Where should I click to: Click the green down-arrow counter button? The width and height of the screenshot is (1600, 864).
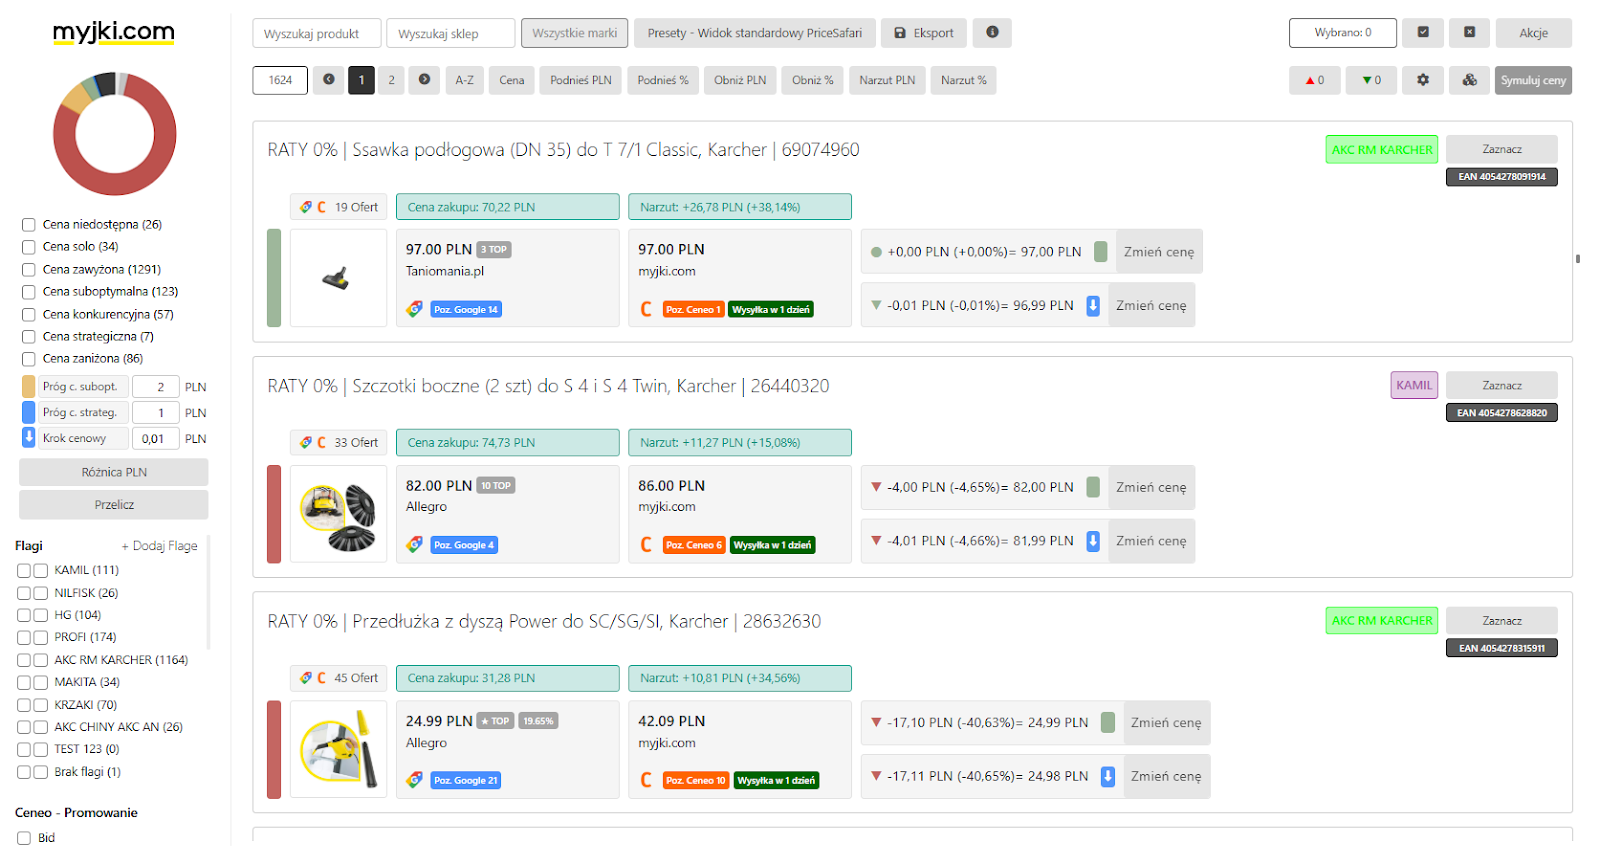(x=1371, y=80)
